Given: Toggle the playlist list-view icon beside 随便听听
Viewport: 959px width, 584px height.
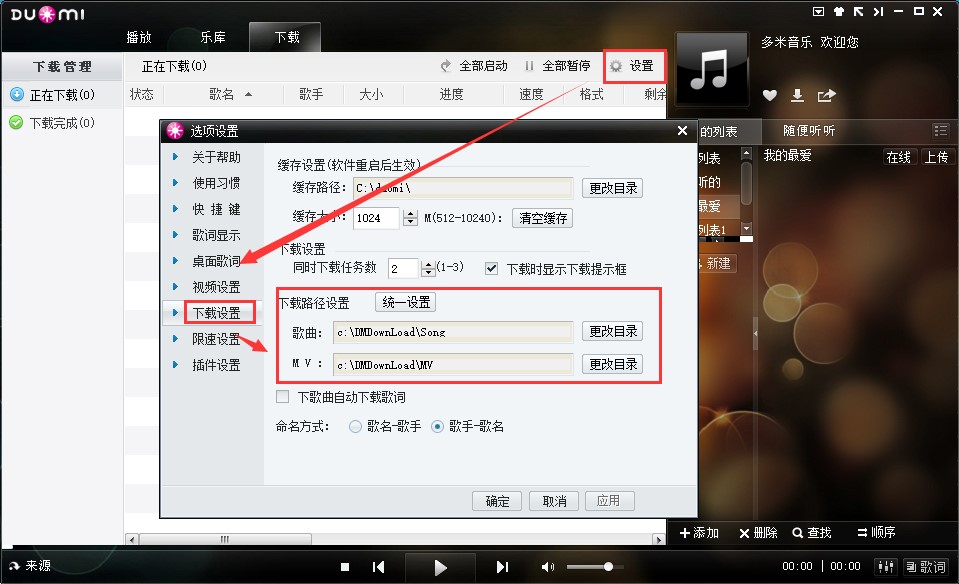Looking at the screenshot, I should click(940, 131).
